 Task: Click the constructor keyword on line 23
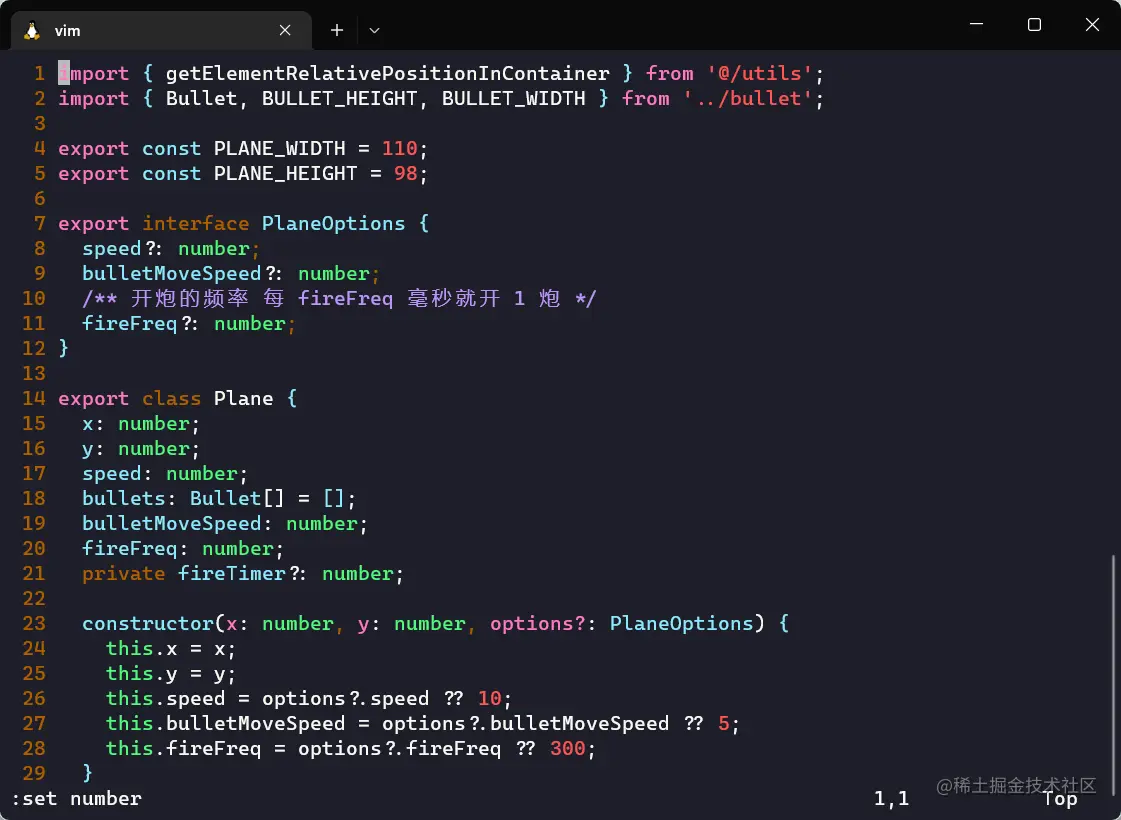(148, 623)
